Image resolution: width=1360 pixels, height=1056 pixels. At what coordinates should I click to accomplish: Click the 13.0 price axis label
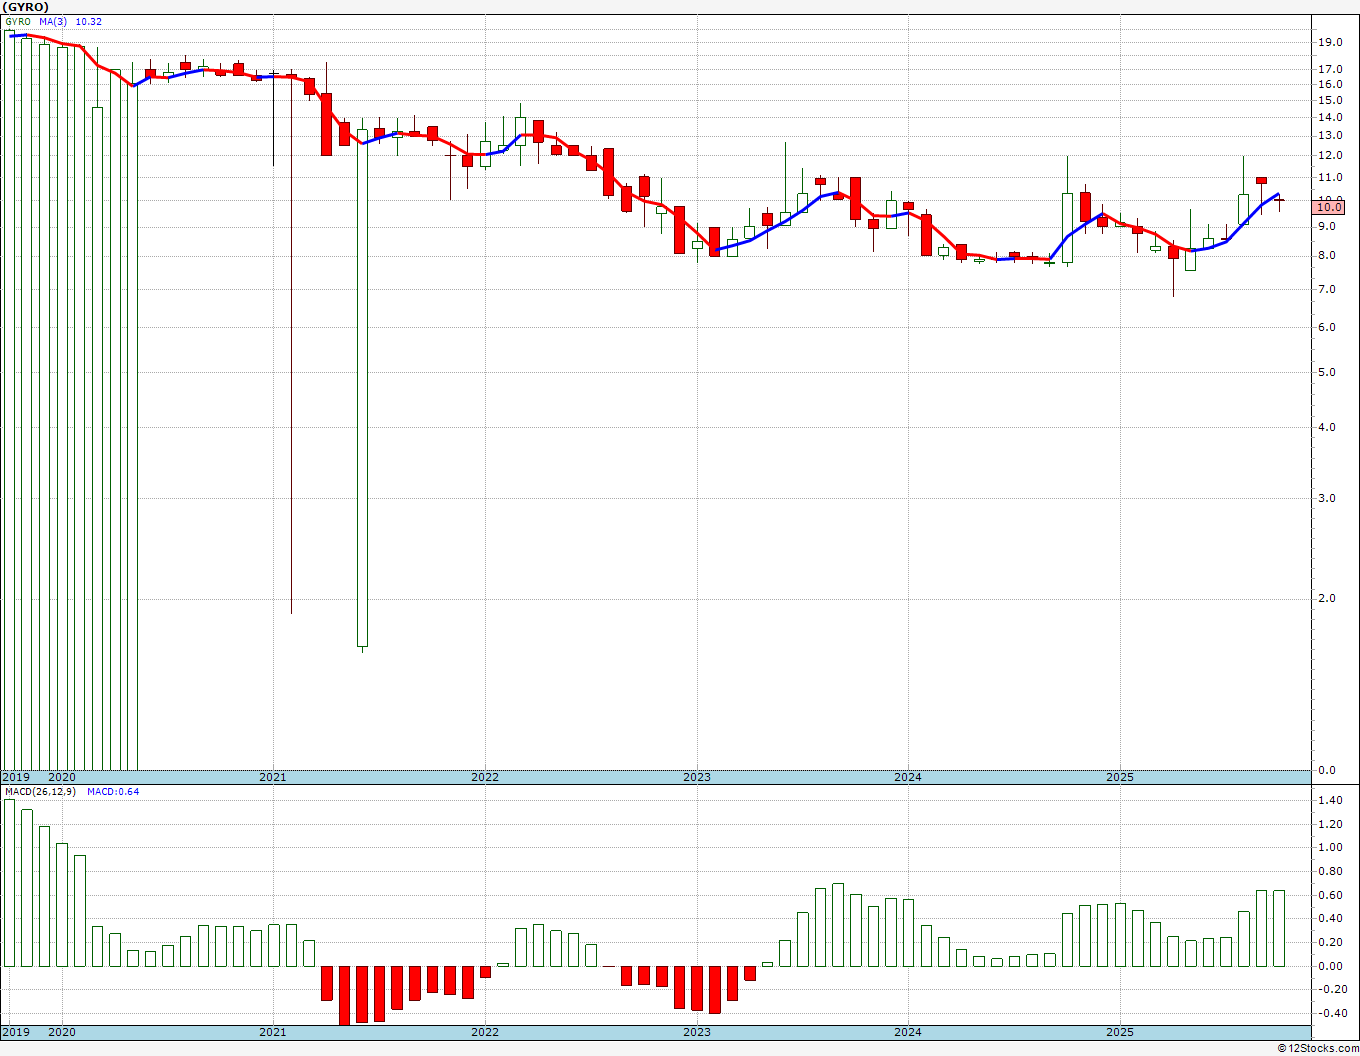pyautogui.click(x=1330, y=135)
